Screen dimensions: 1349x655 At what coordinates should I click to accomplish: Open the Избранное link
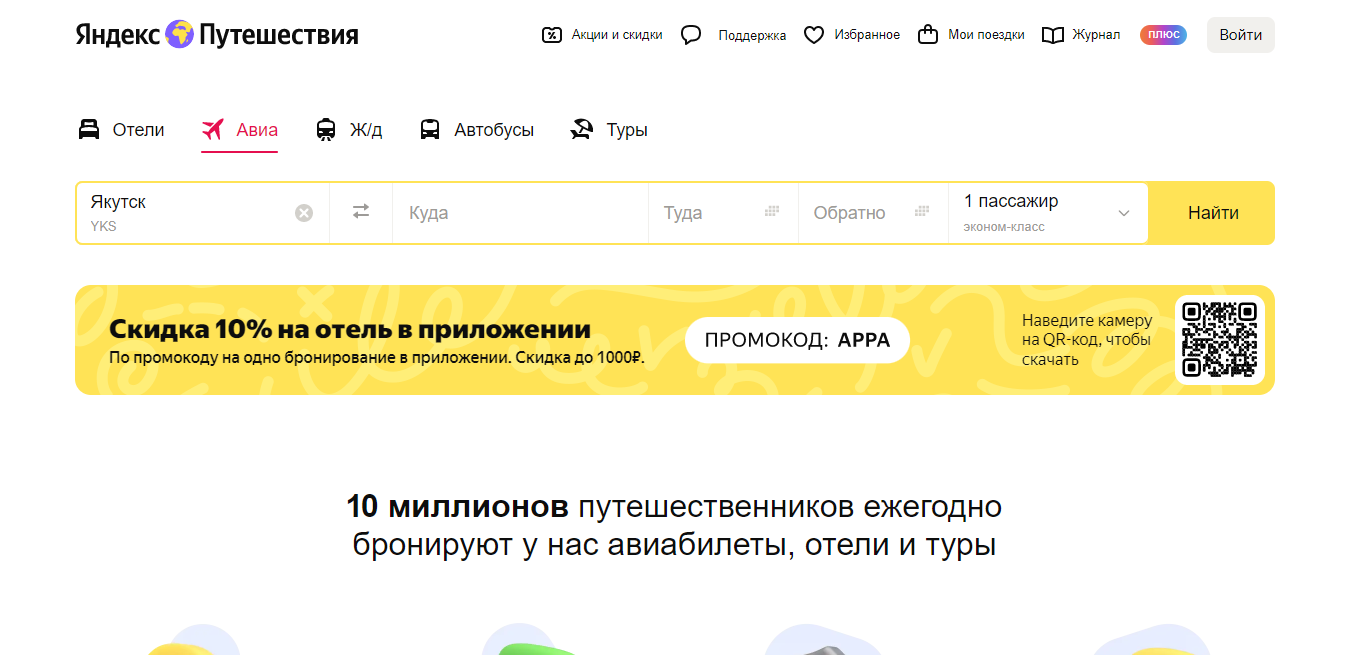coord(867,35)
